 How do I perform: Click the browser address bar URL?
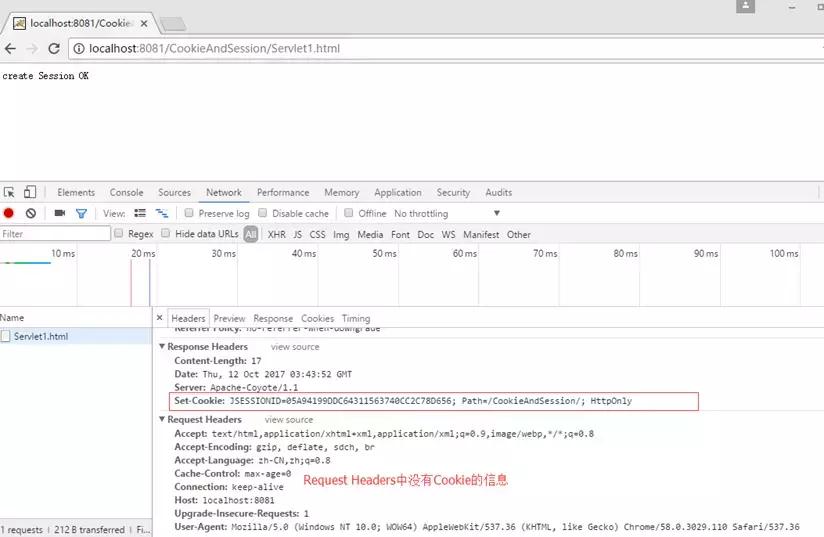214,49
